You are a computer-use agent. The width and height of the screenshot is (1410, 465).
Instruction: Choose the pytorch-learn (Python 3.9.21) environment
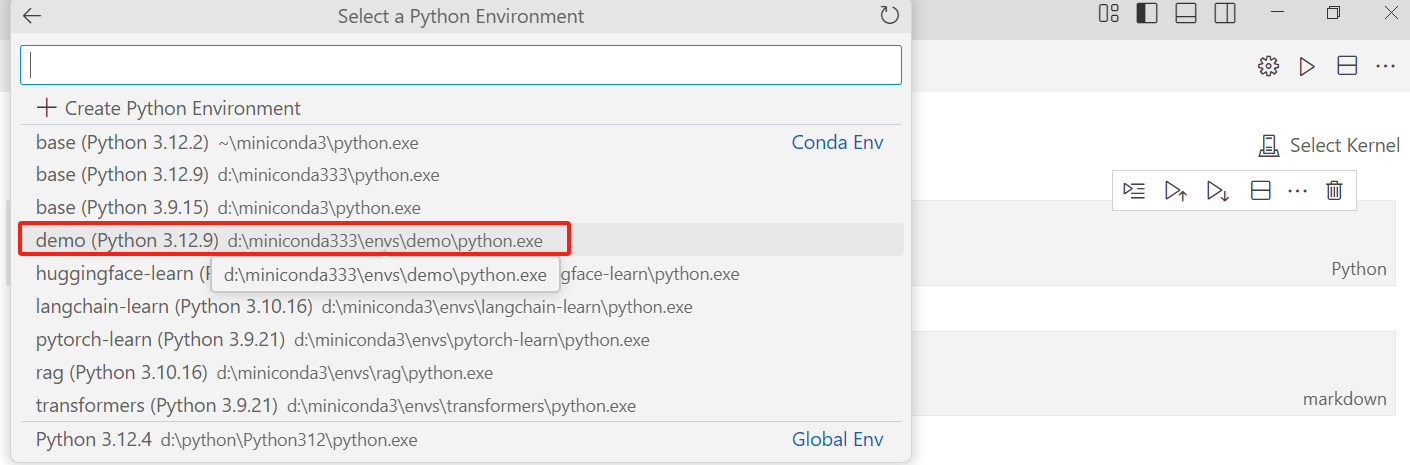(x=342, y=340)
